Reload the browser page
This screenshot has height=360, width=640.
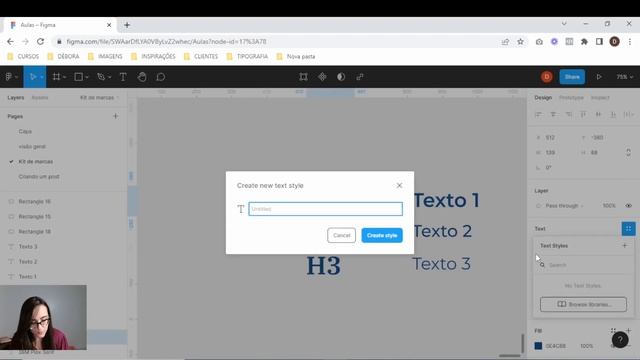click(x=40, y=42)
